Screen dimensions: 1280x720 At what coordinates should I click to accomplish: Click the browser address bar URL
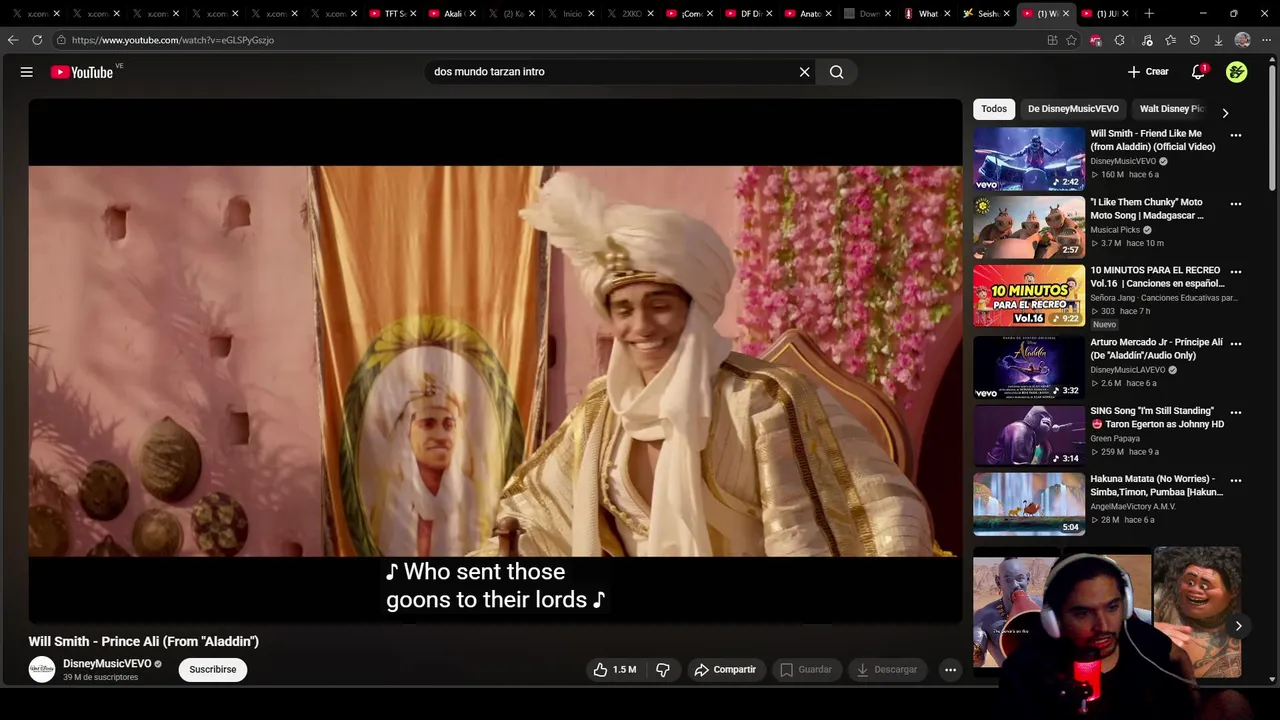pyautogui.click(x=172, y=40)
